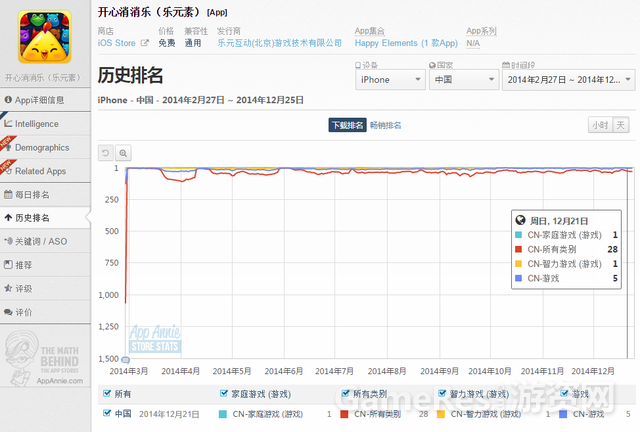Open Related Apps in the sidebar
Screen dimensions: 640x432
tap(45, 171)
